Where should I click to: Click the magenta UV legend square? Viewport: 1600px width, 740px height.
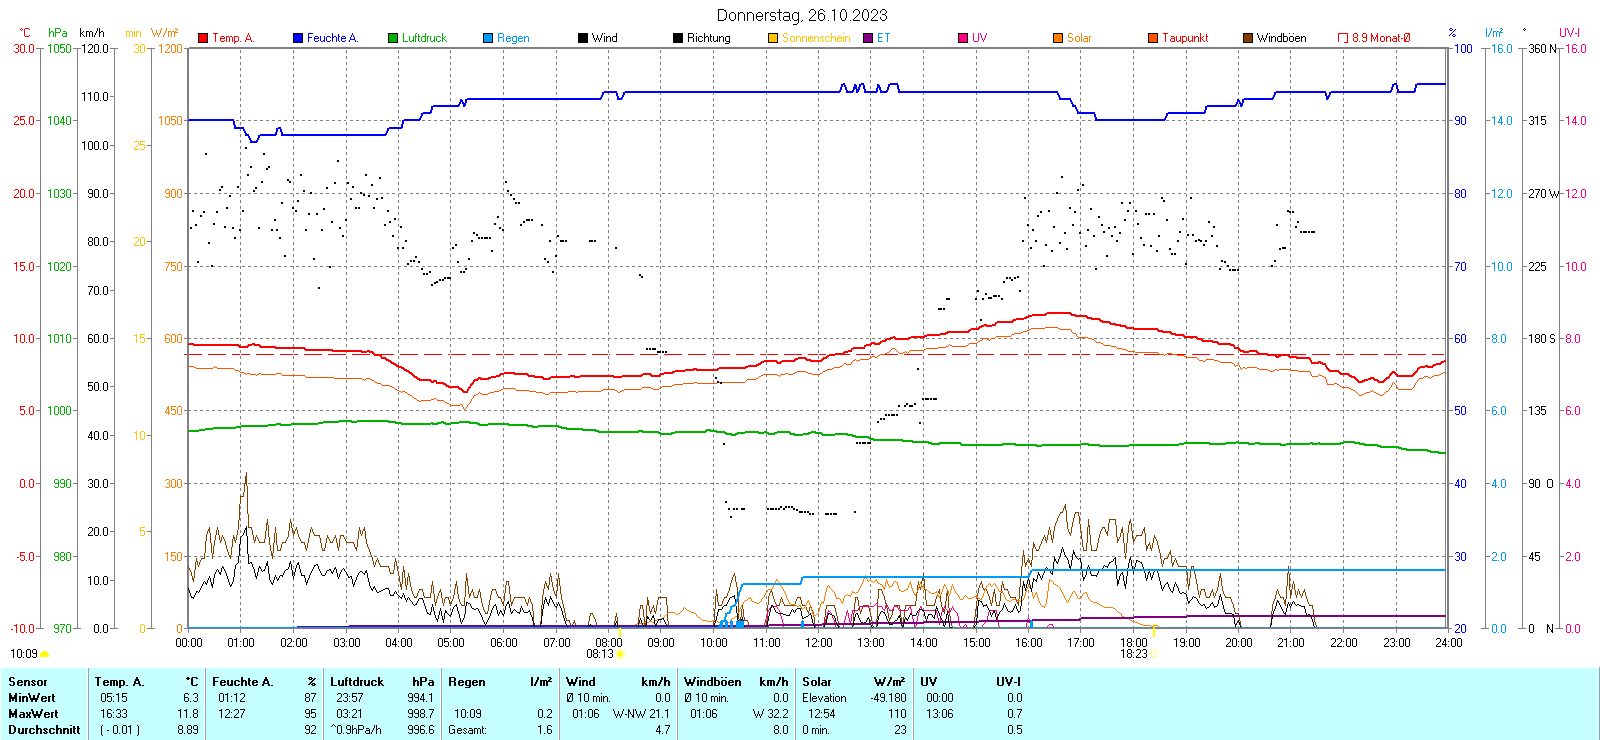click(963, 38)
